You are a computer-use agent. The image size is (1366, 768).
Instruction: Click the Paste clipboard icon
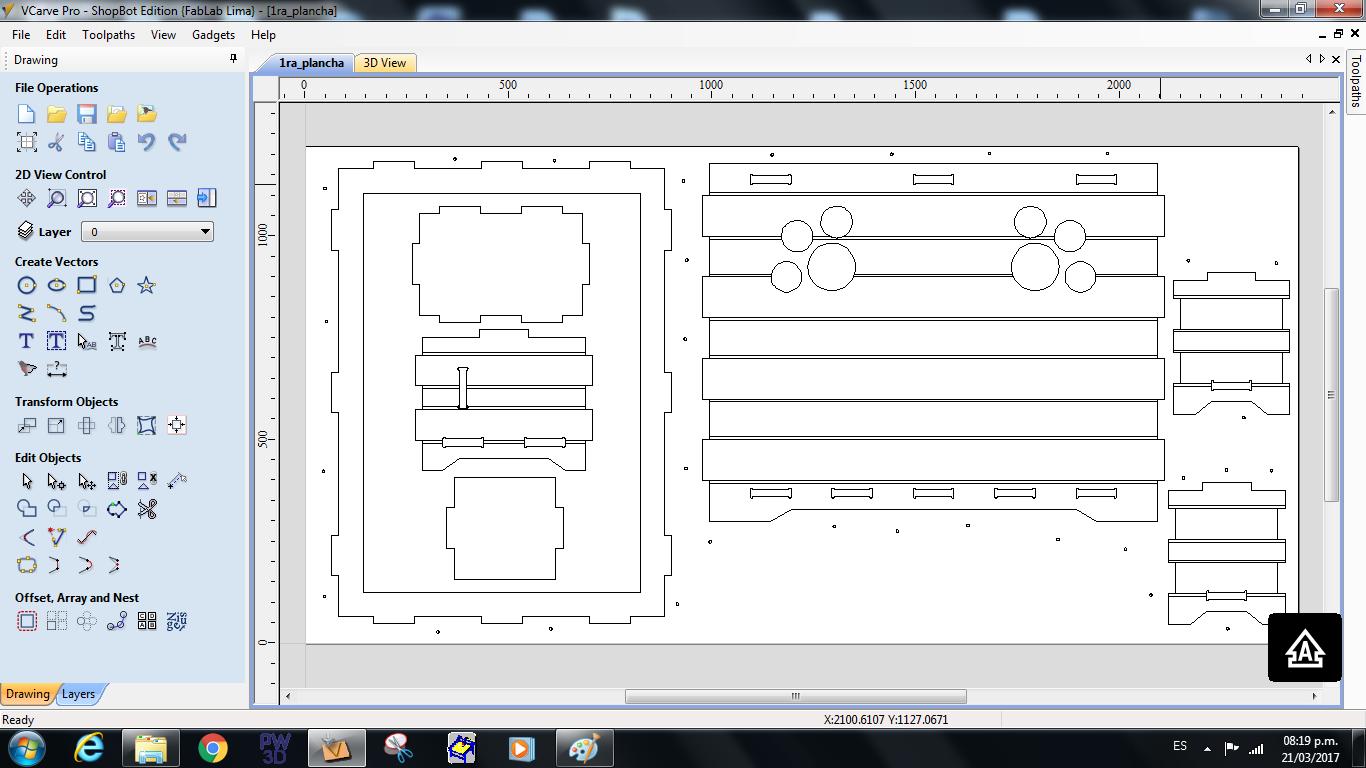(117, 142)
